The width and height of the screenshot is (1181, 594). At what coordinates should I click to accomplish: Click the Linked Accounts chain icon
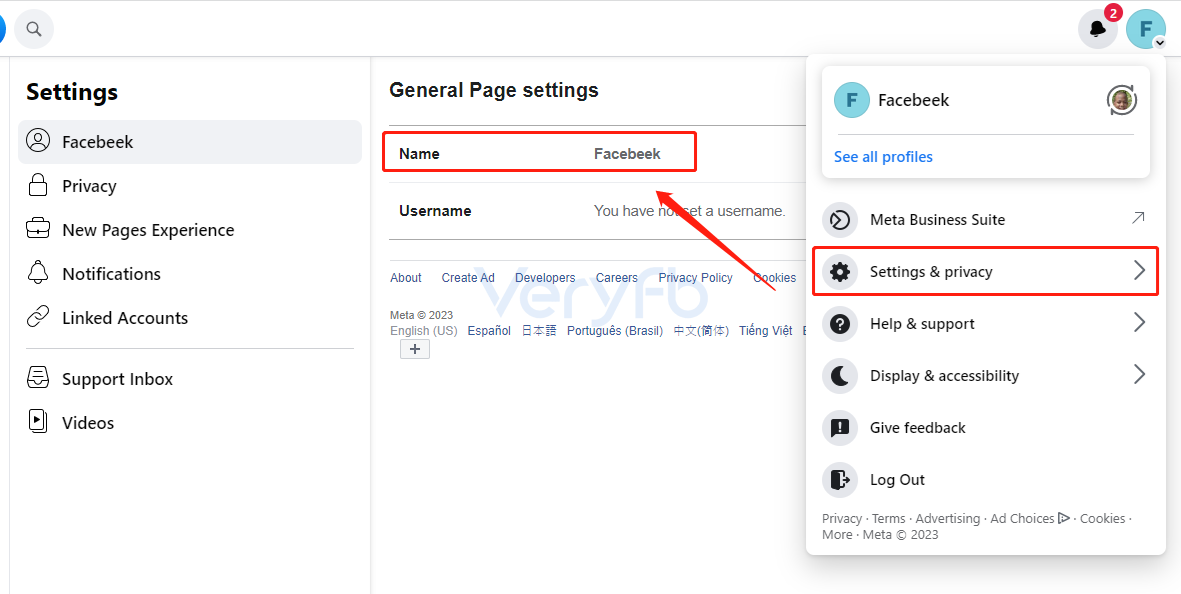pos(38,317)
